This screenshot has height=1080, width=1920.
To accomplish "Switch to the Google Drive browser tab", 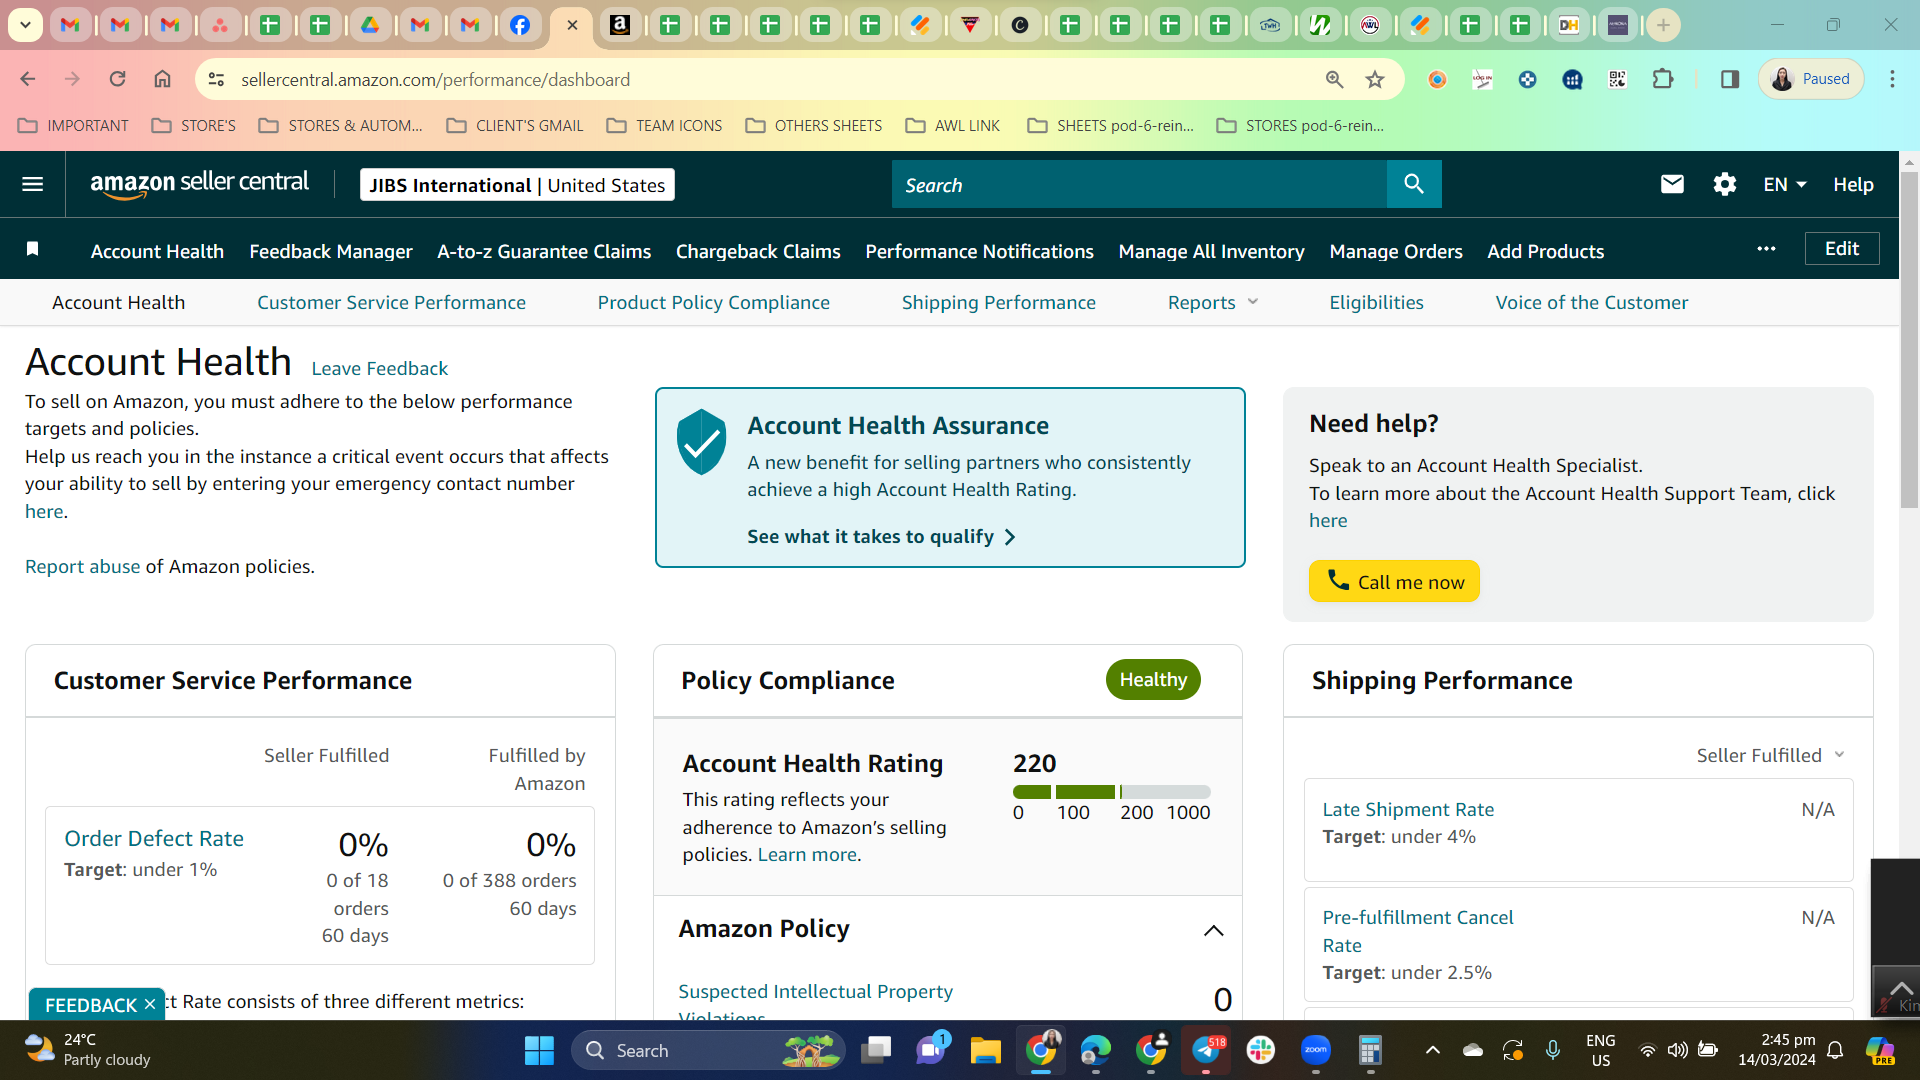I will click(x=370, y=25).
